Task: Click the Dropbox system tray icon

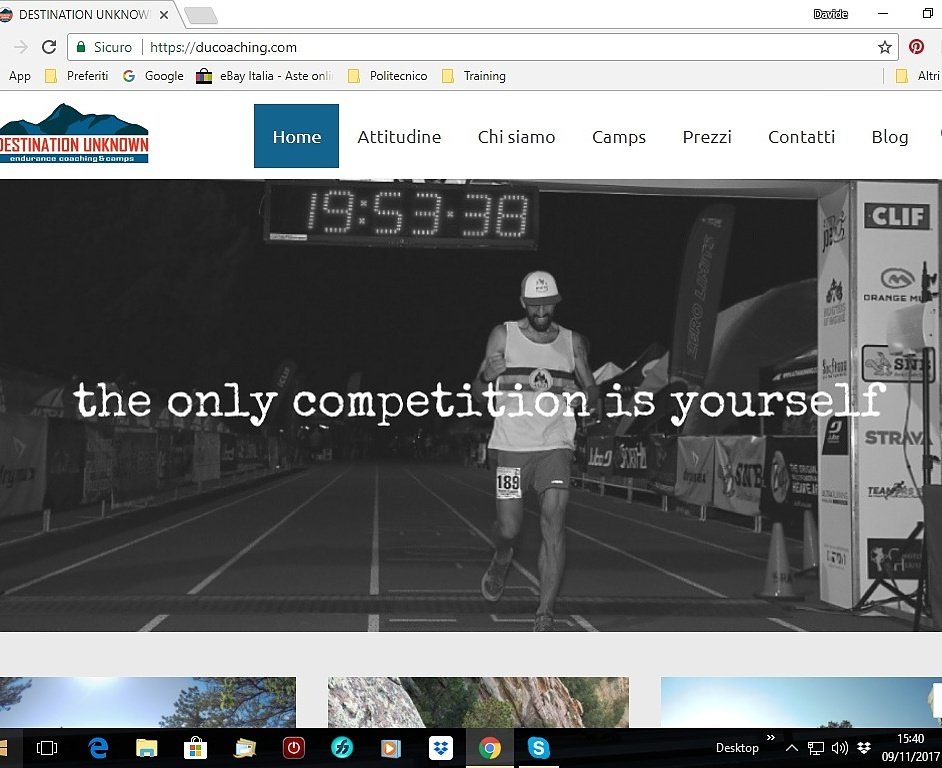Action: pyautogui.click(x=864, y=748)
